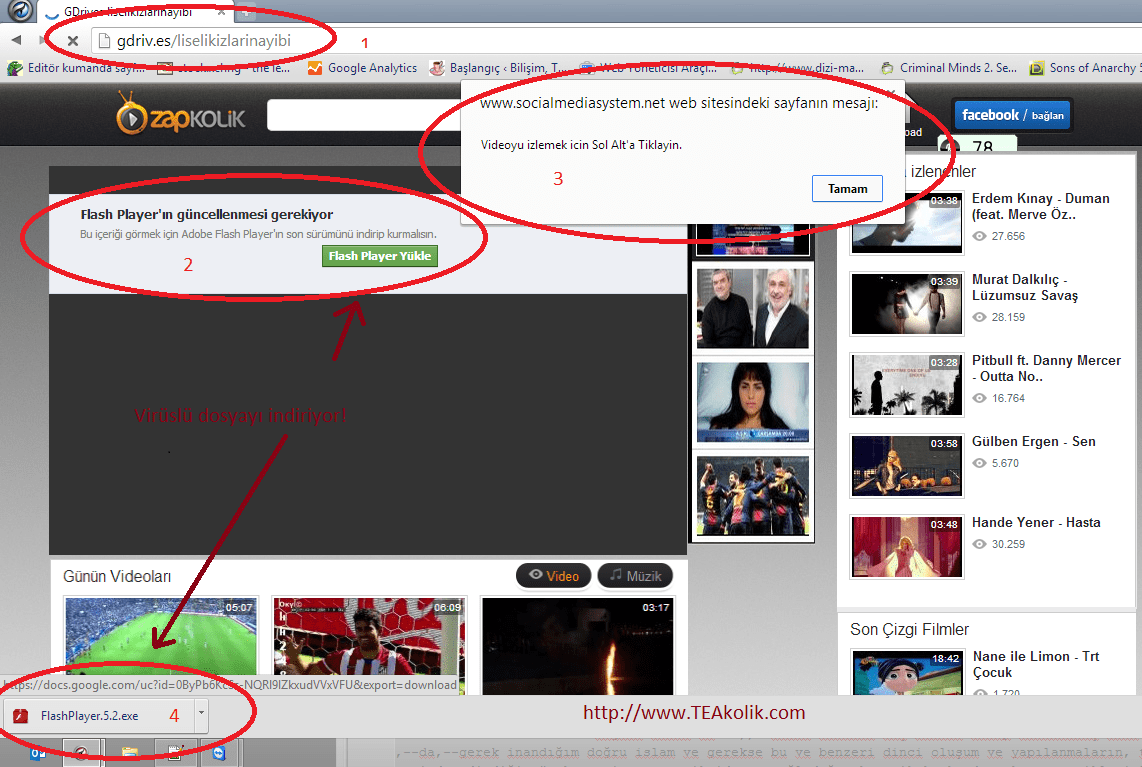Click the Murat Dalkılıç - Lüzumsuz Savaş title
Image resolution: width=1142 pixels, height=767 pixels.
[x=1025, y=287]
